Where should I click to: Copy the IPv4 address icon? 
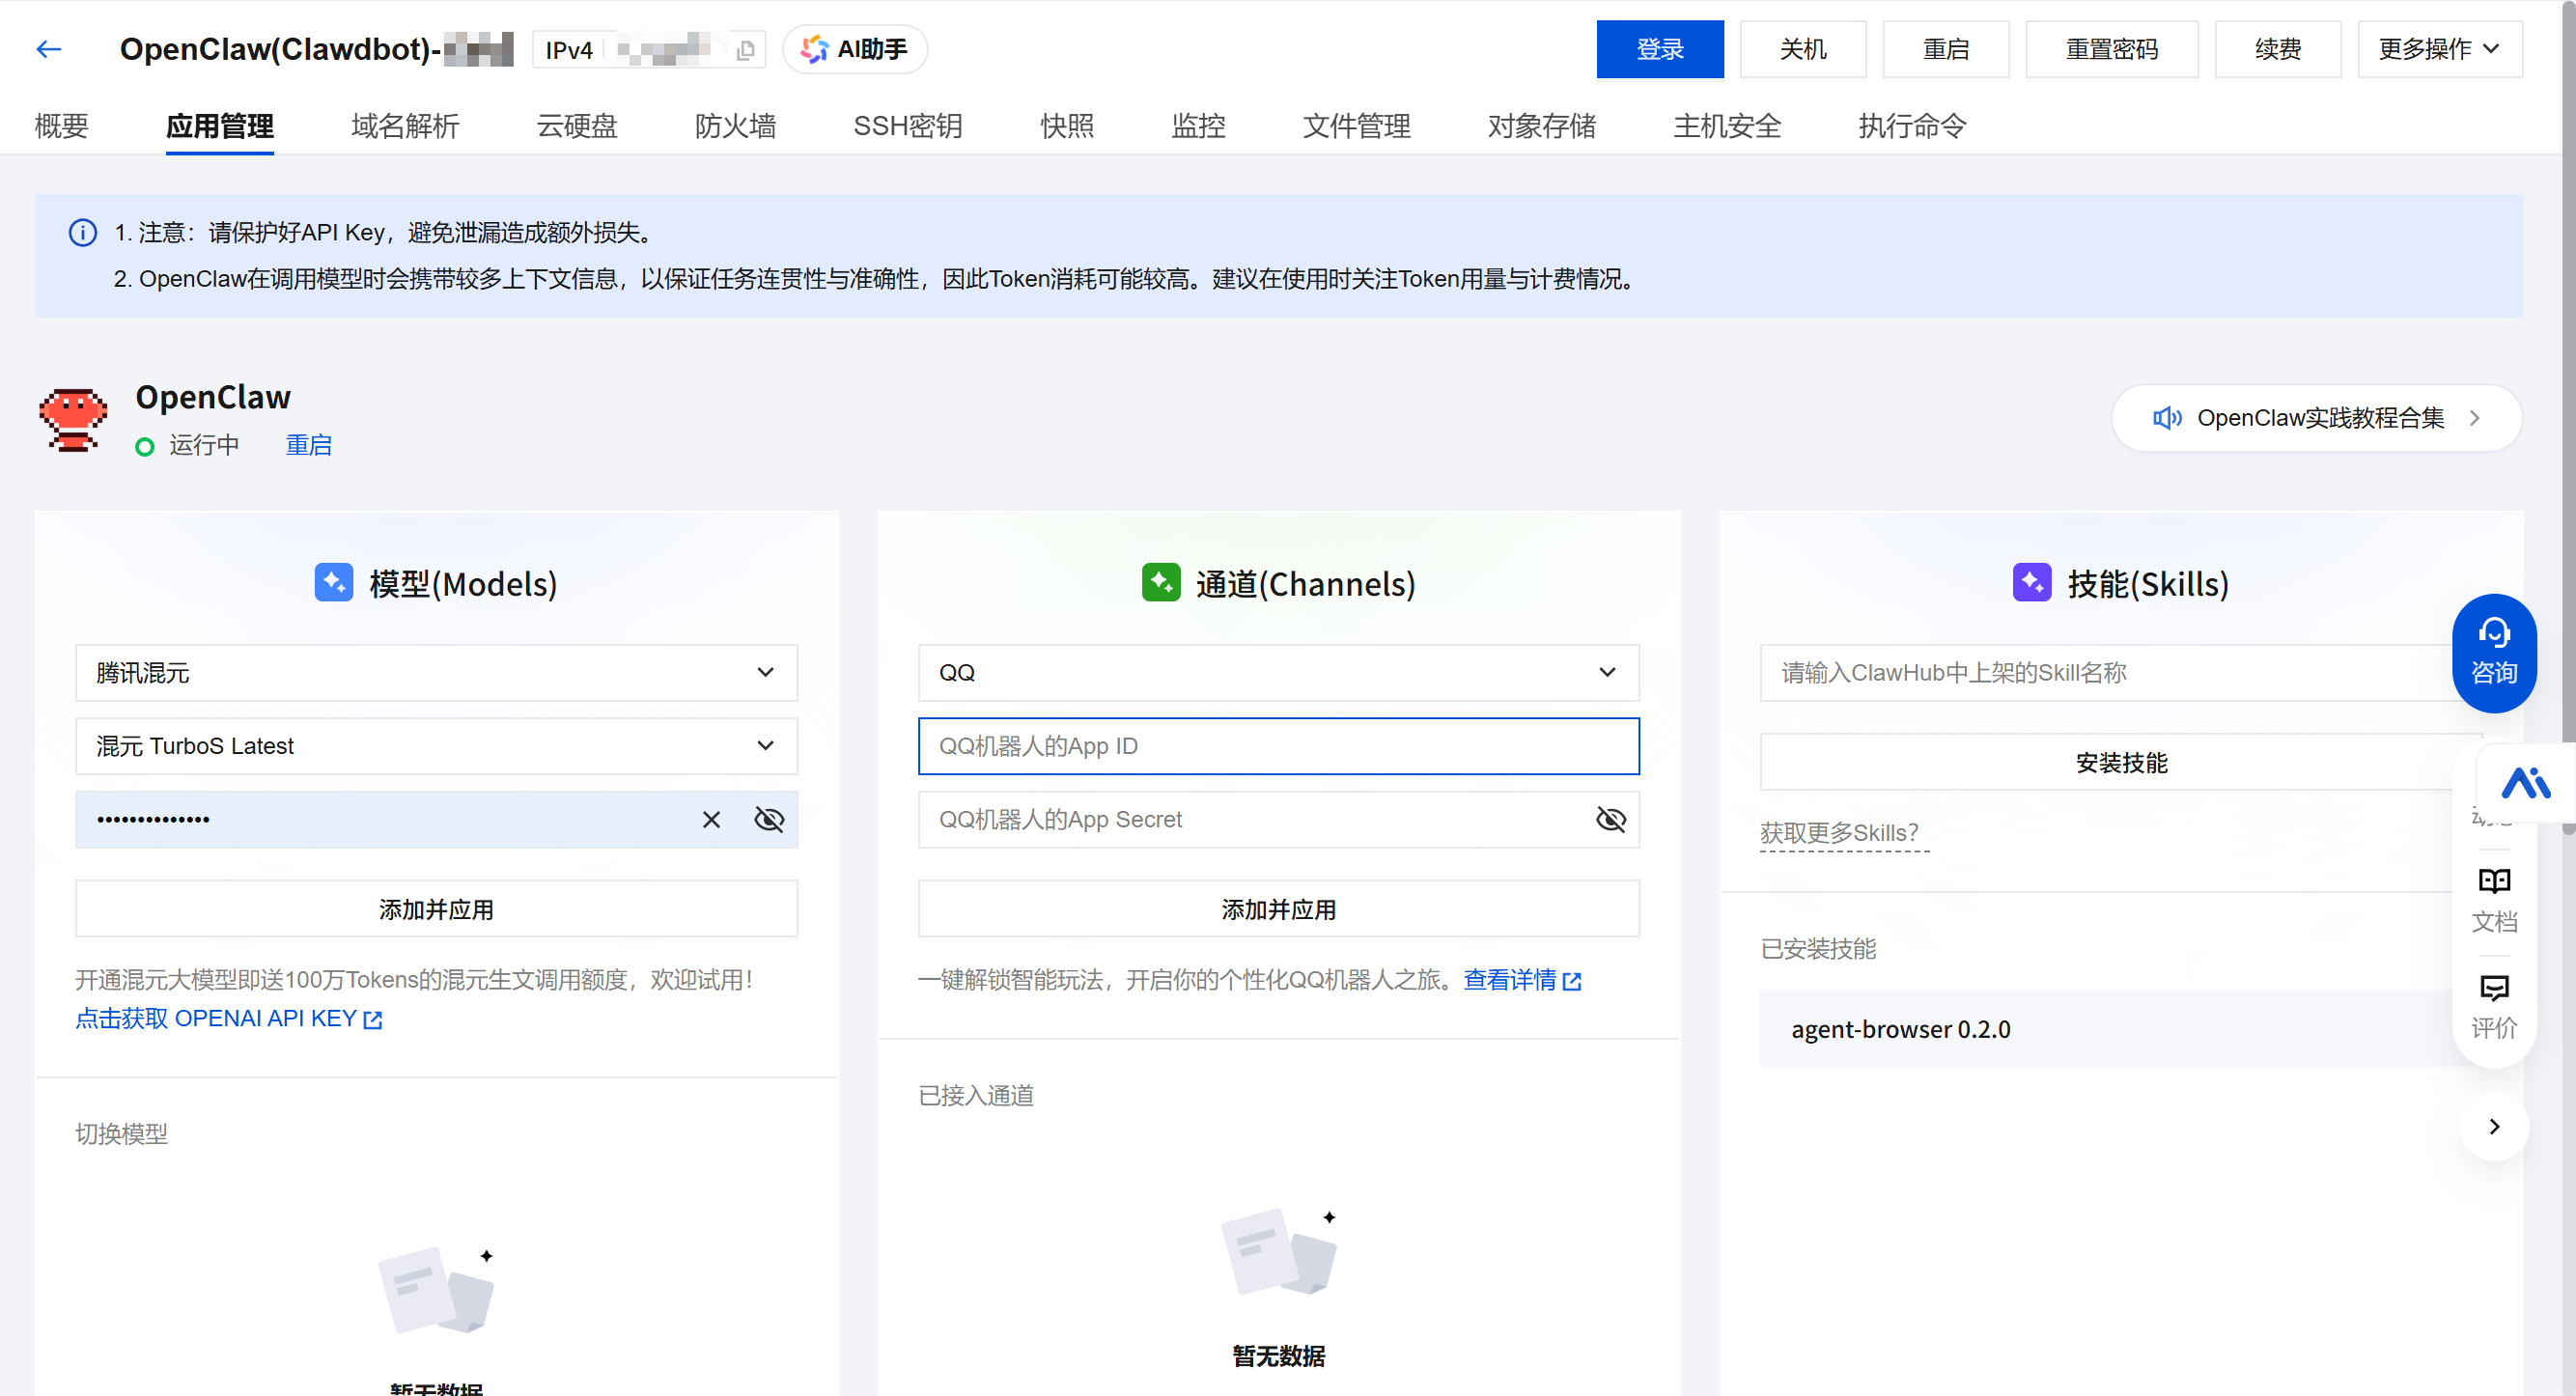pos(745,50)
